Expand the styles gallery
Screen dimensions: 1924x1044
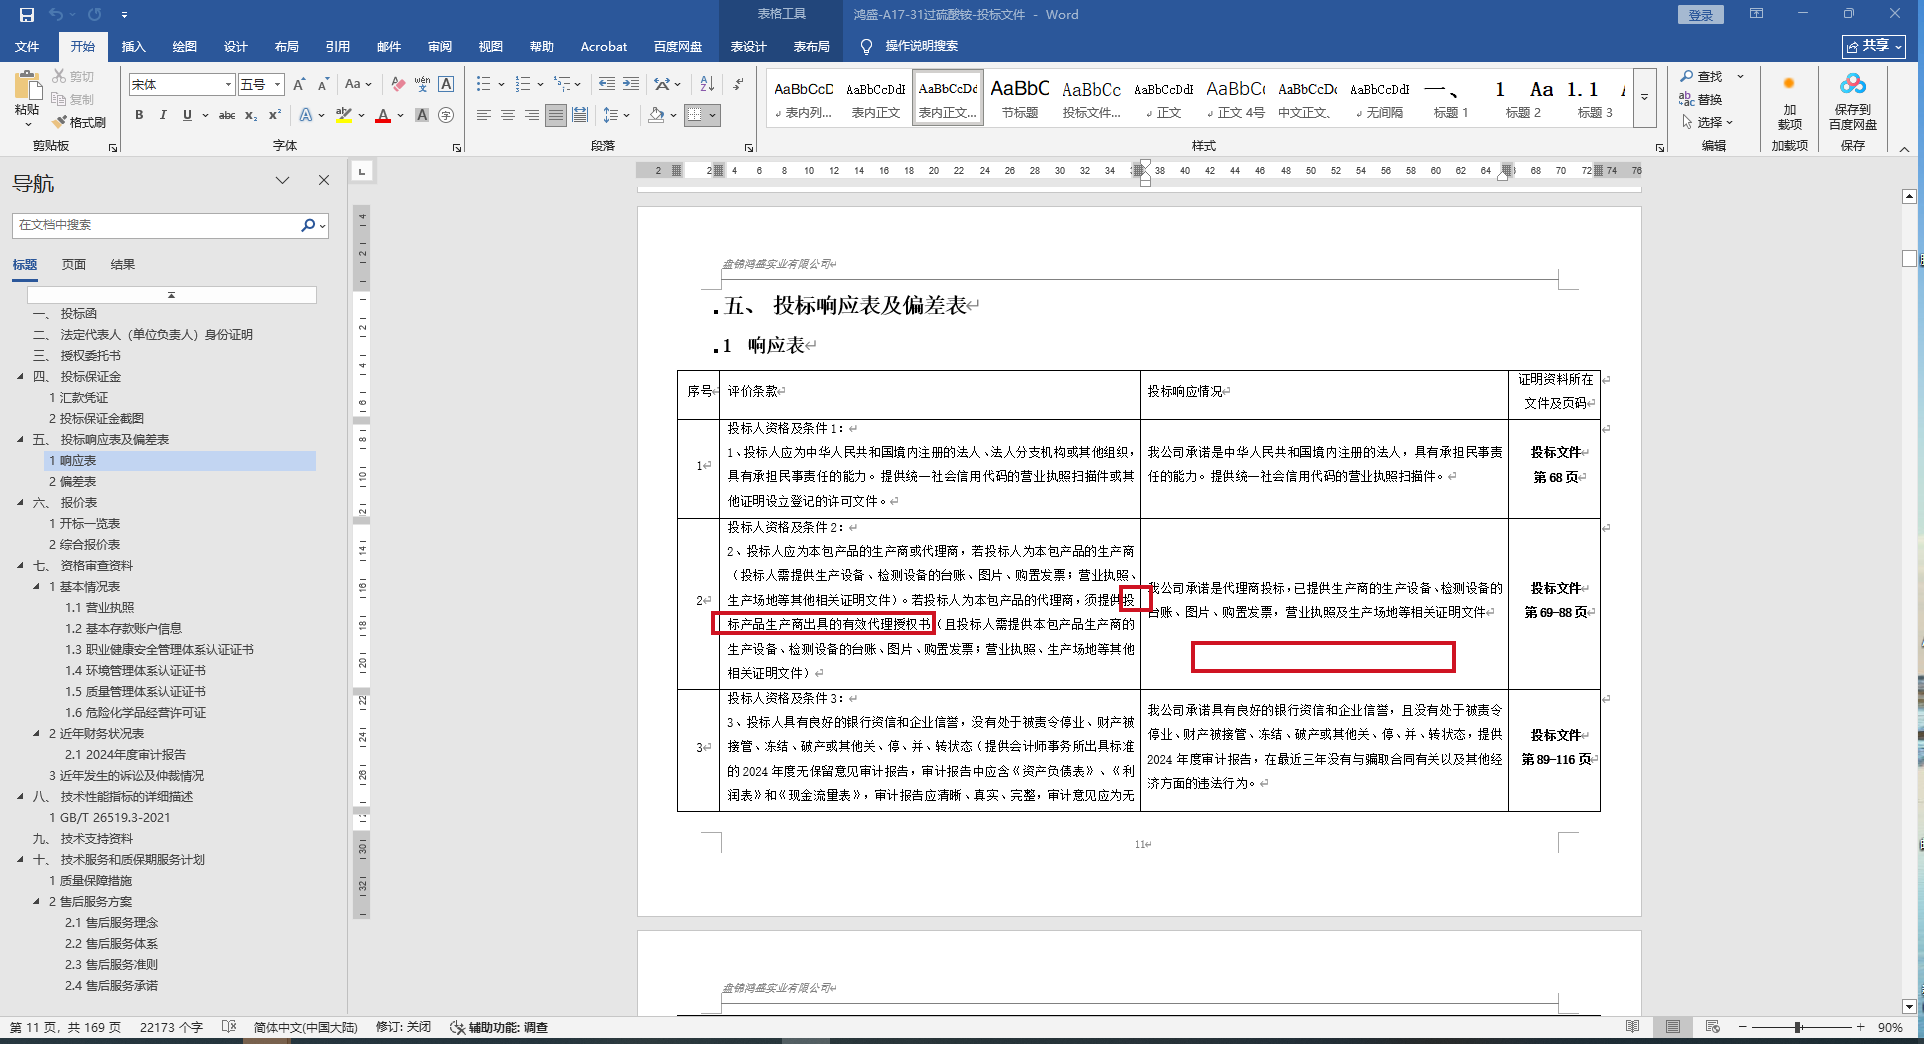[1644, 98]
